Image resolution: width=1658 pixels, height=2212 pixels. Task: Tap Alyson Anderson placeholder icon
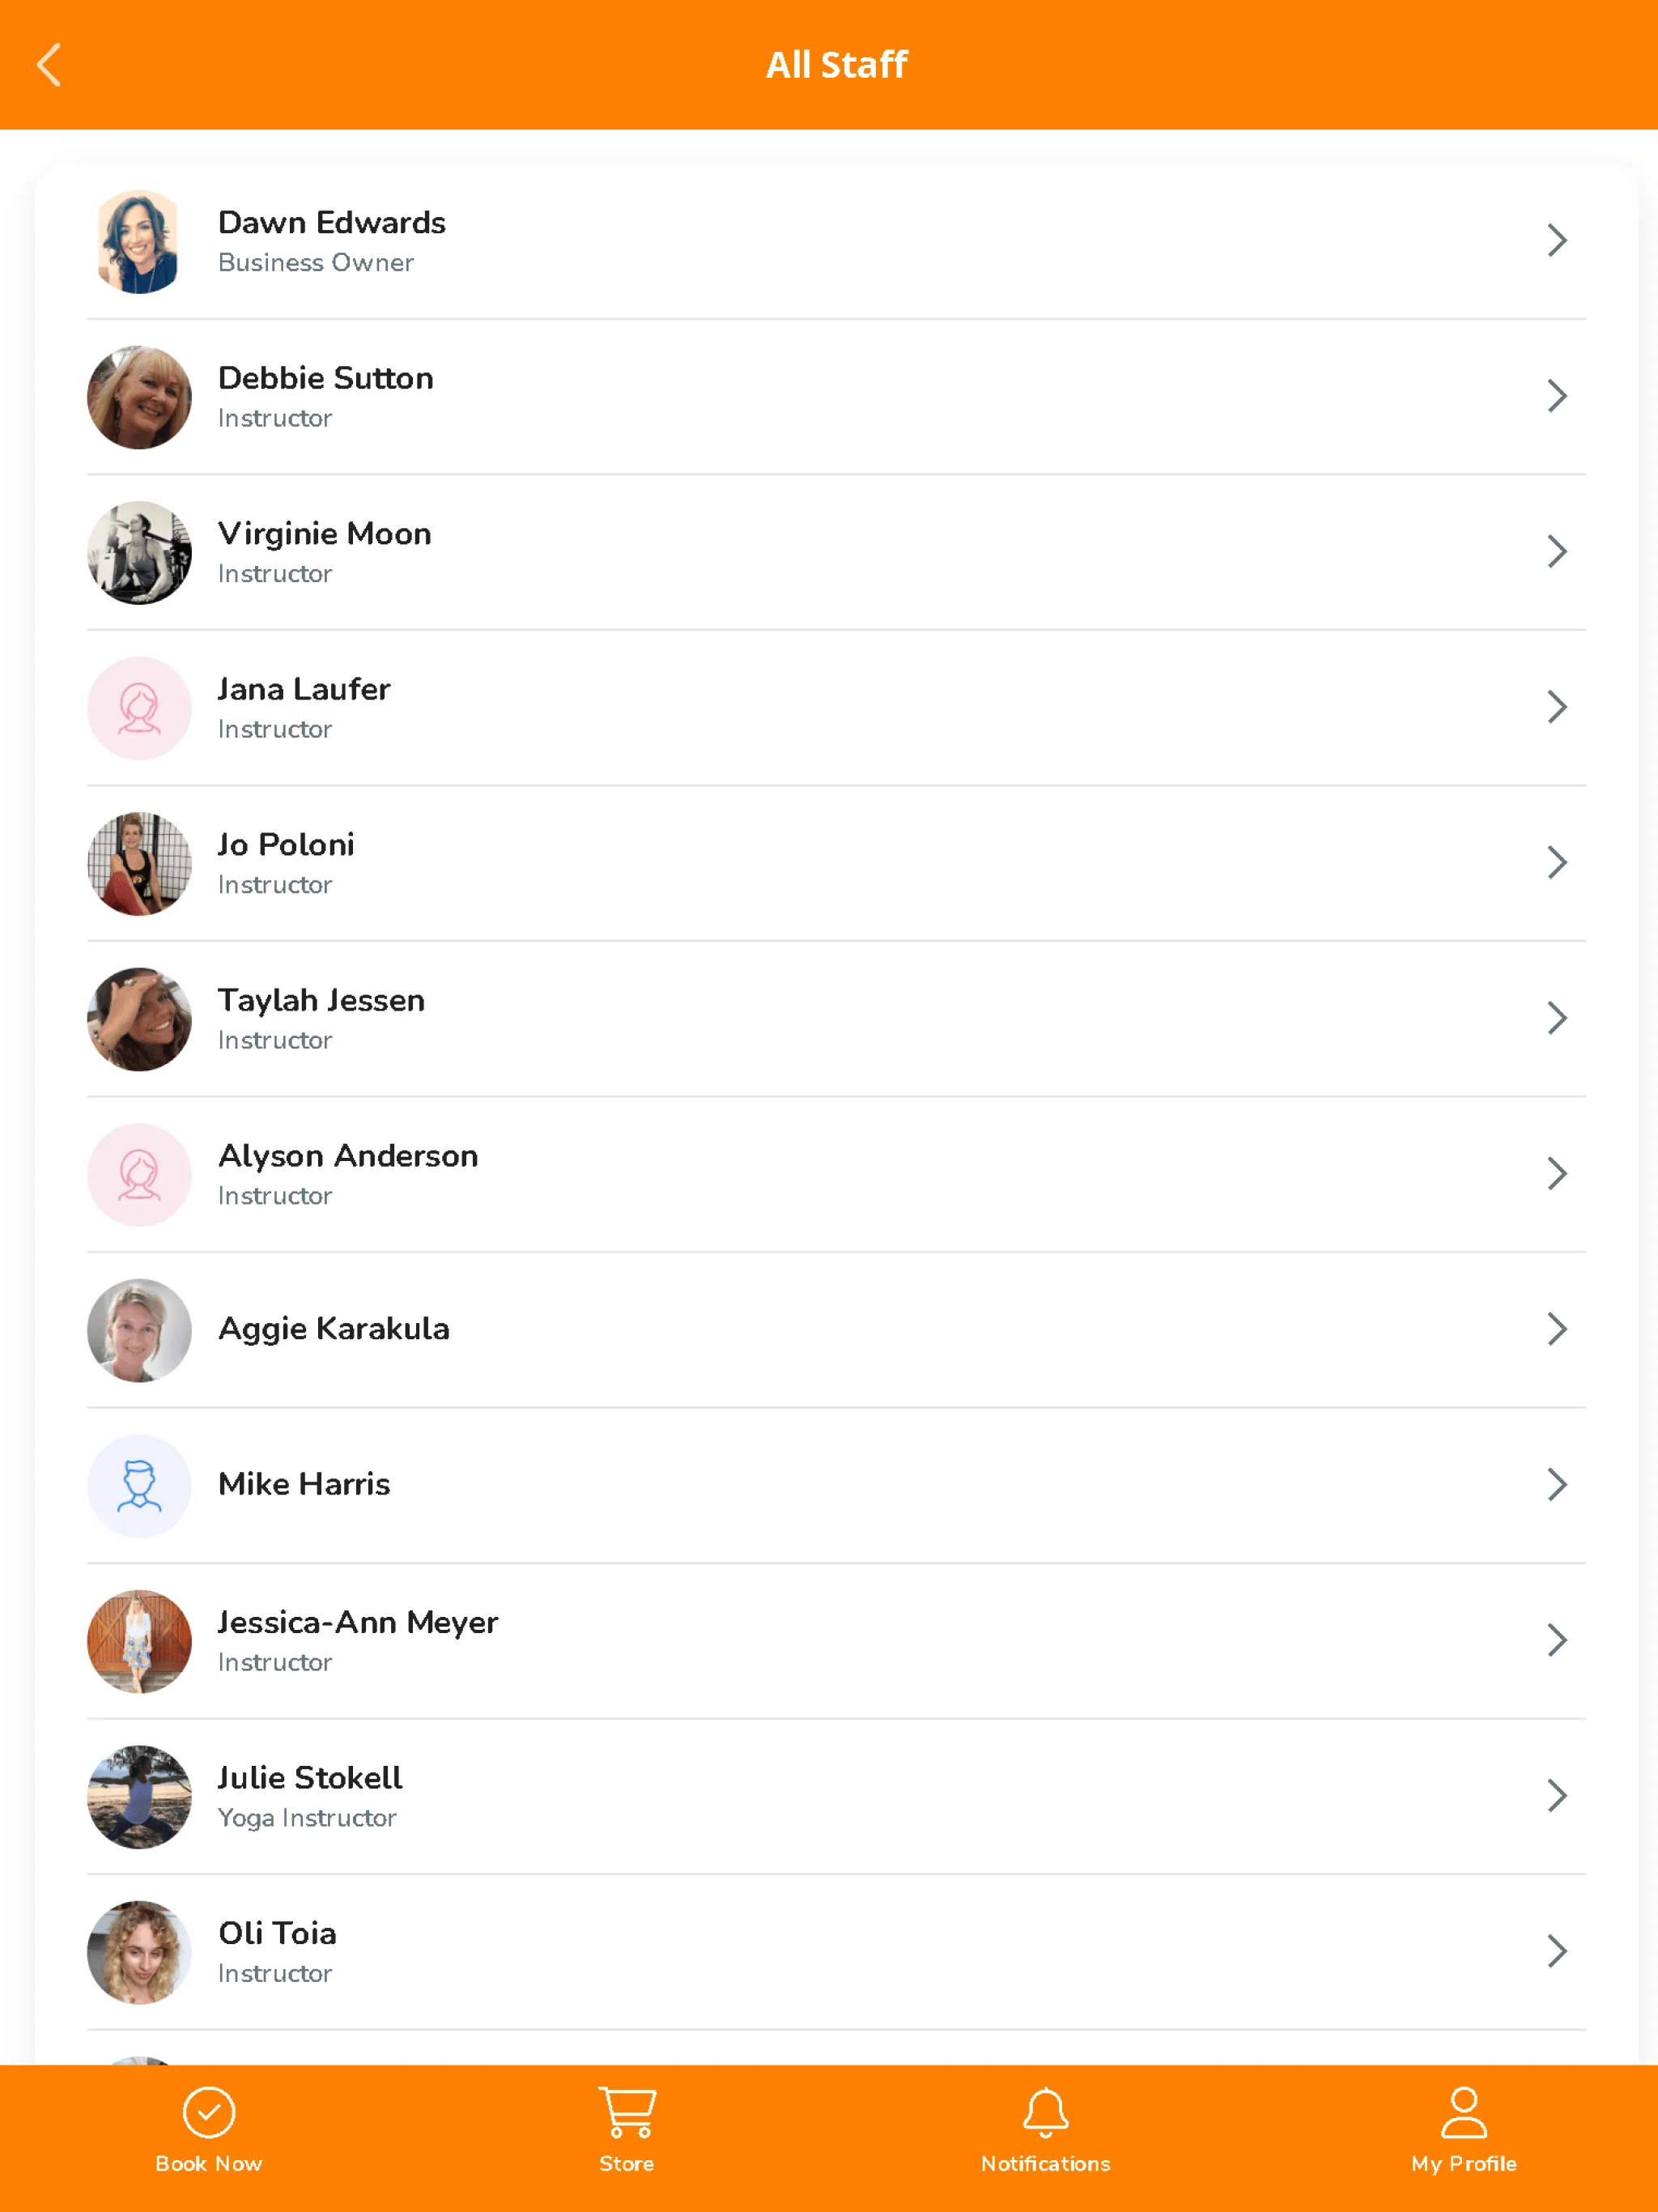(139, 1174)
